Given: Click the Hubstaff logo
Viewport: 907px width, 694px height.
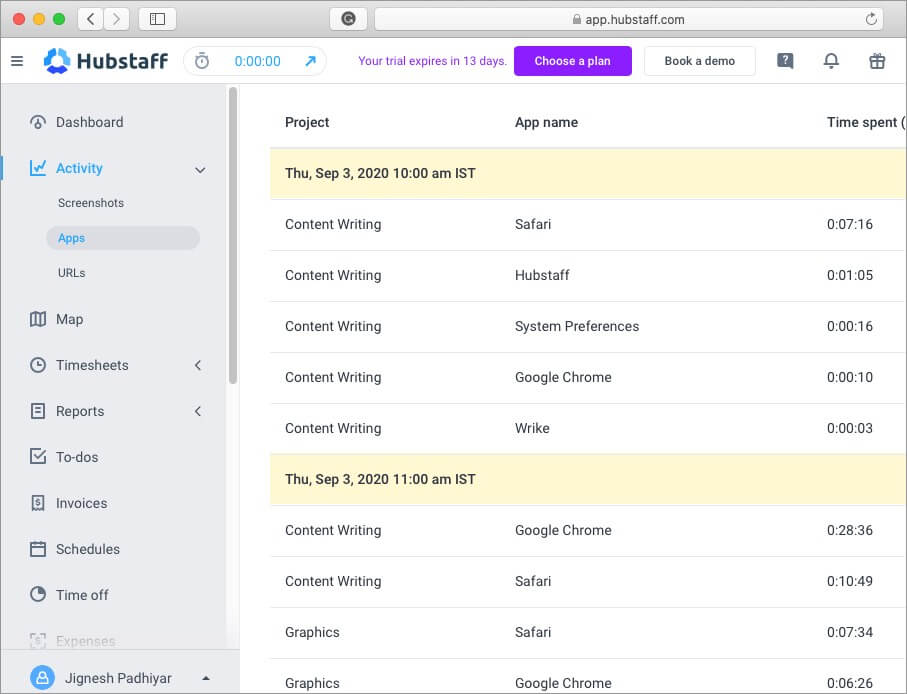Looking at the screenshot, I should tap(106, 61).
